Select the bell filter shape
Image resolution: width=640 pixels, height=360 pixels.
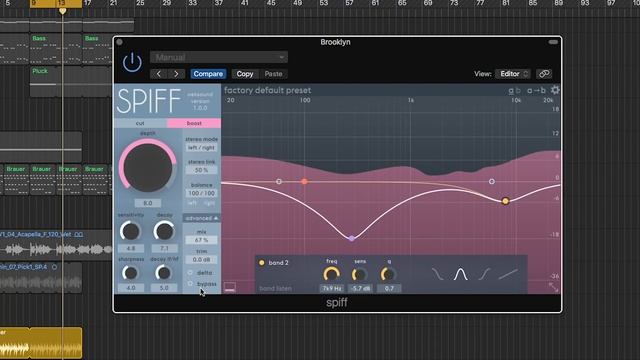pyautogui.click(x=461, y=274)
